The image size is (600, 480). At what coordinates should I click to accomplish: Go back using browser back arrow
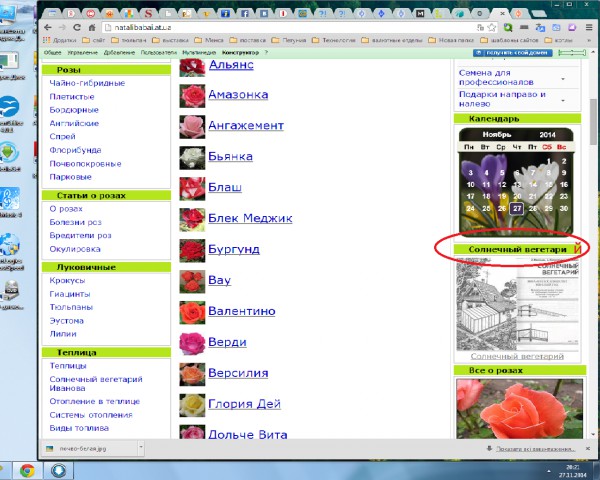tap(48, 28)
